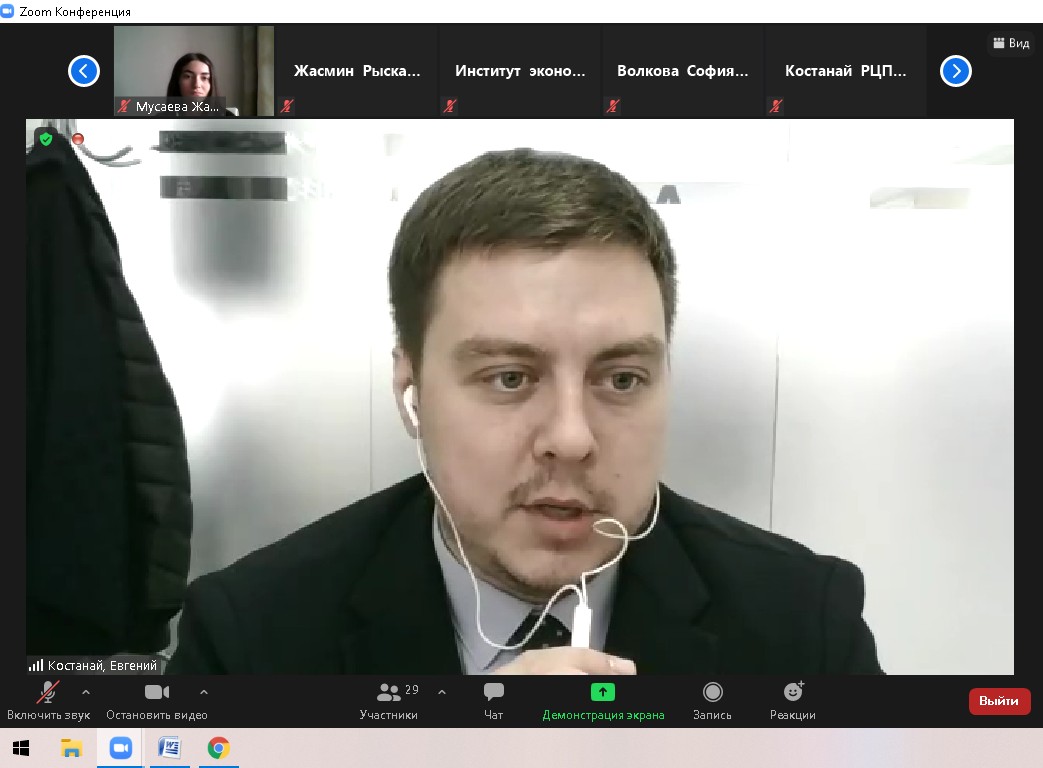Show next participants with right arrow
Screen dimensions: 1043x768
point(956,71)
